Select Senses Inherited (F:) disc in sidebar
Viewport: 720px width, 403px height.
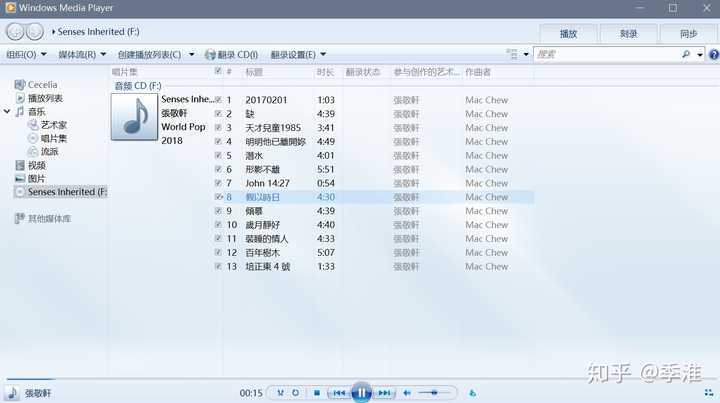[x=61, y=192]
